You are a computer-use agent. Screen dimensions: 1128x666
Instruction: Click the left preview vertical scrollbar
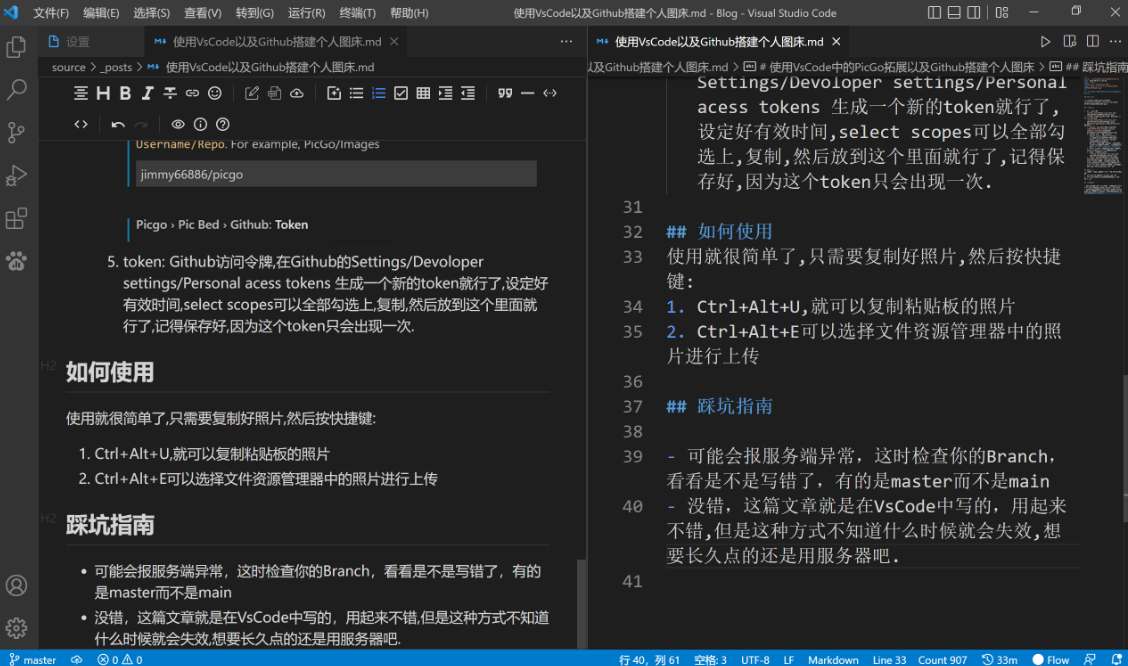click(581, 604)
